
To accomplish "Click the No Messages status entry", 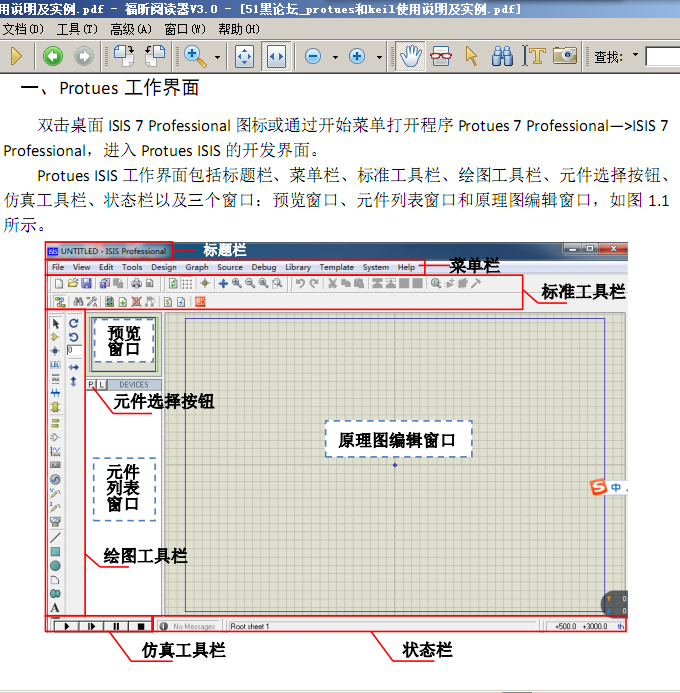I will click(x=189, y=626).
